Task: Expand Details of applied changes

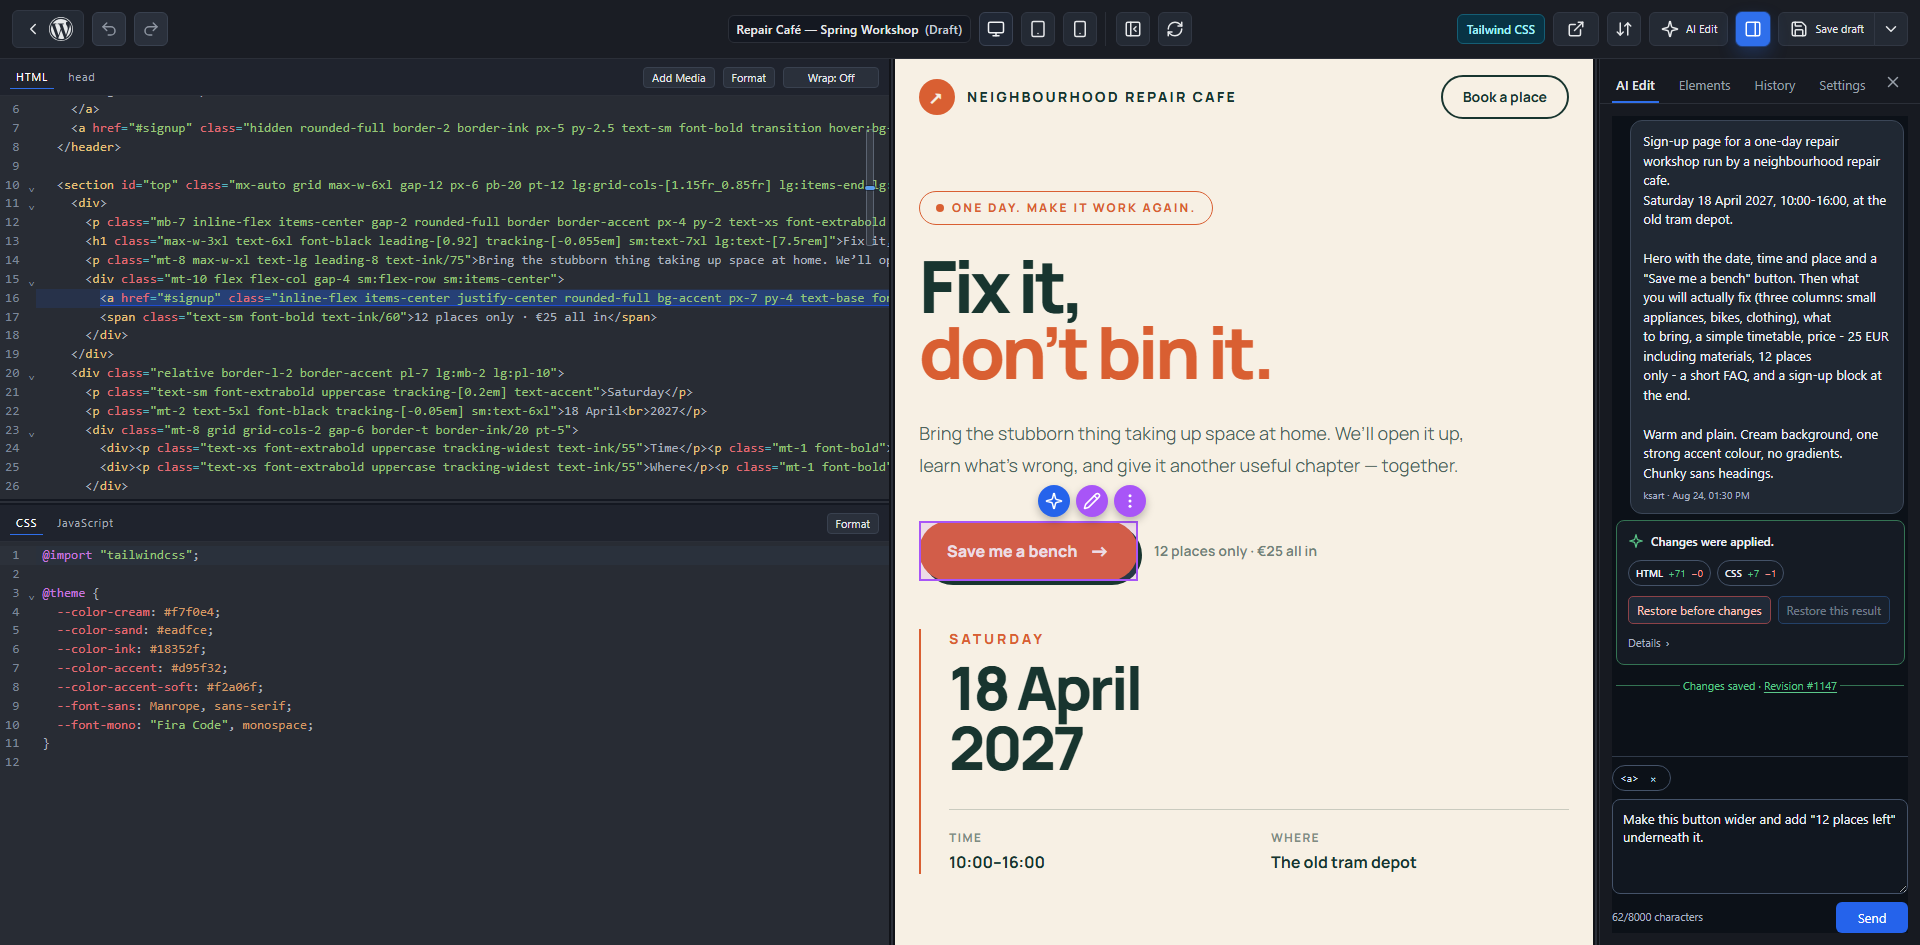Action: [1648, 643]
